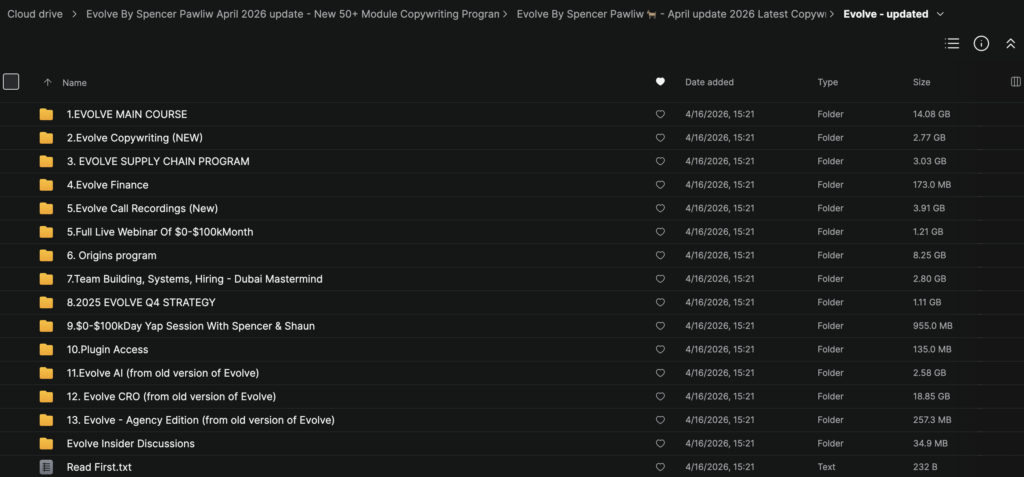
Task: Open 2.Evolve Copywriting (NEW) folder
Action: point(134,138)
